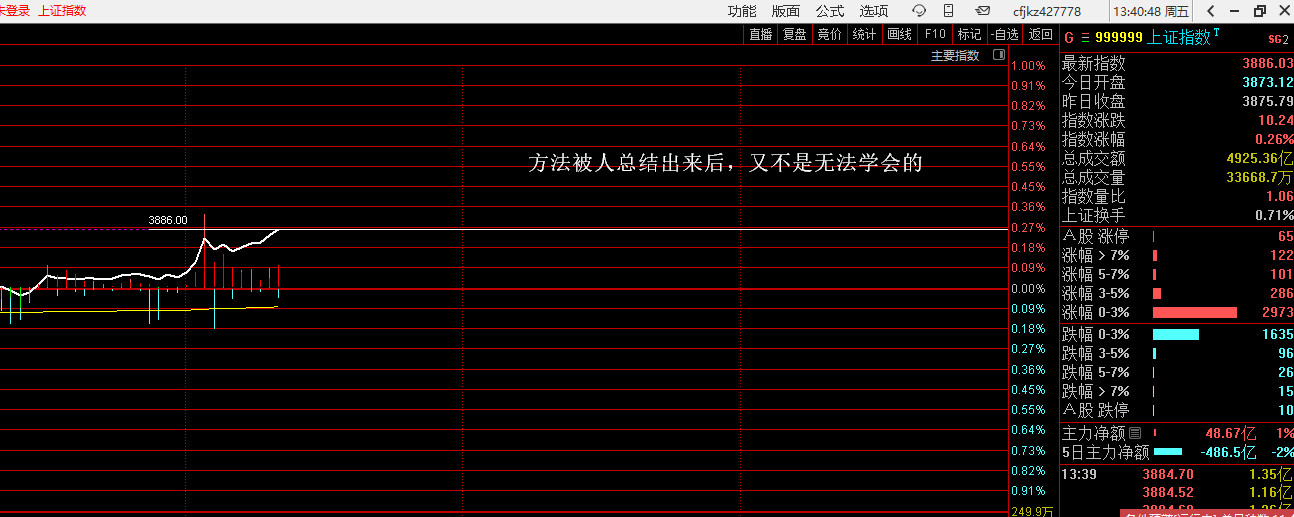Toggle the panel icon beside 主要指数
This screenshot has width=1294, height=517.
pyautogui.click(x=998, y=56)
